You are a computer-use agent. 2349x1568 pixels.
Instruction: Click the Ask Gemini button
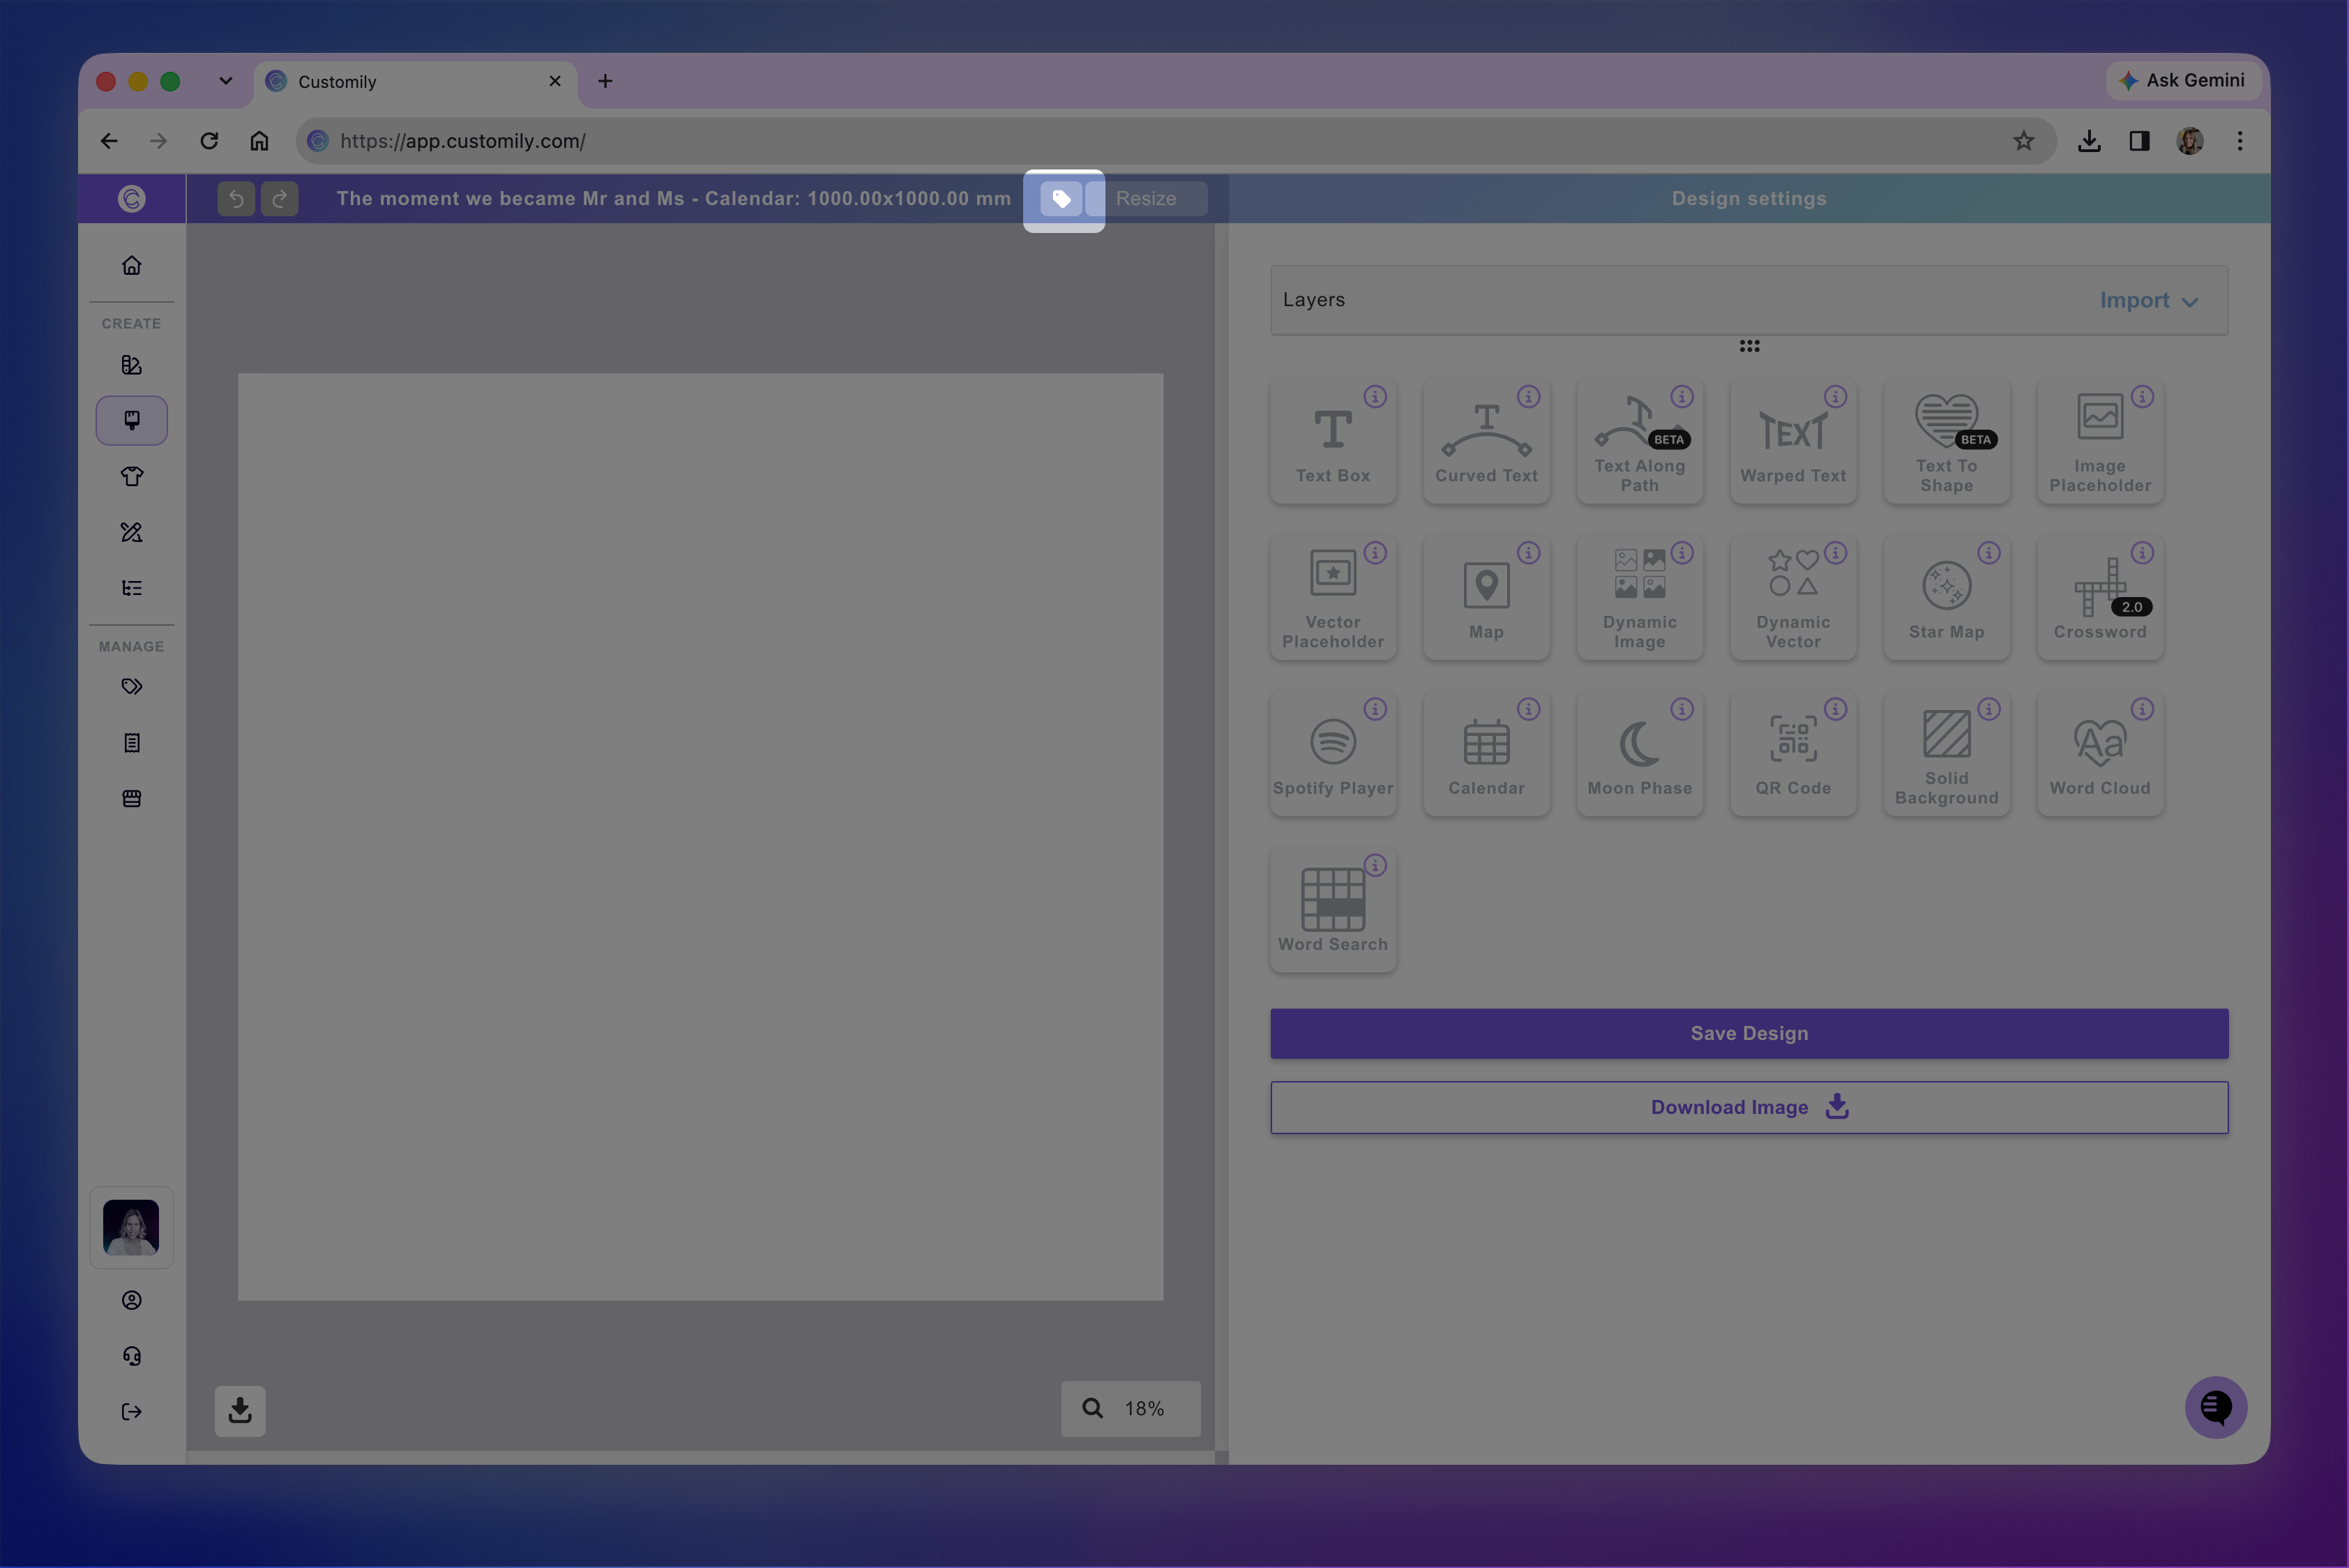click(x=2184, y=81)
